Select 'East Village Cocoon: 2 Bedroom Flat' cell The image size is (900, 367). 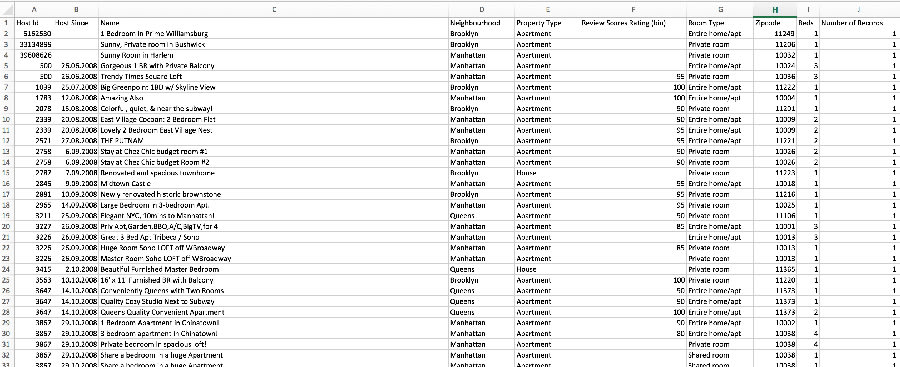pyautogui.click(x=274, y=119)
